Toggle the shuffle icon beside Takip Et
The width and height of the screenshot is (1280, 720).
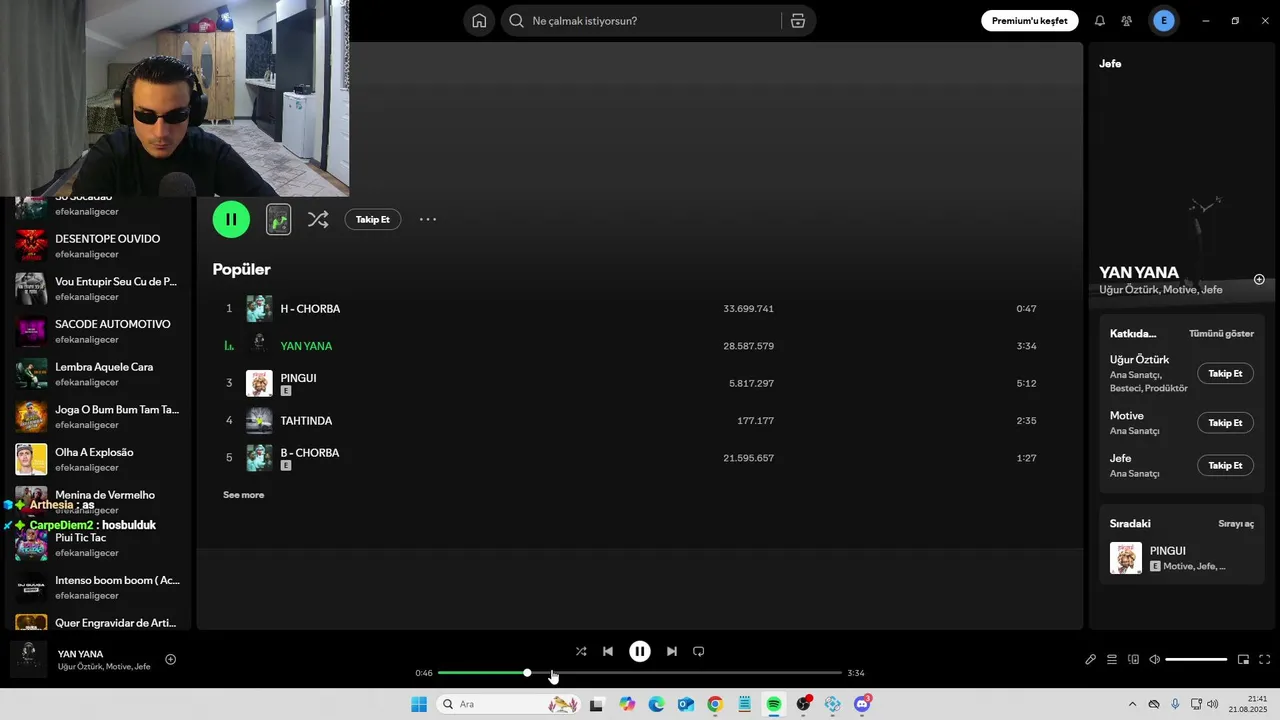pos(318,219)
